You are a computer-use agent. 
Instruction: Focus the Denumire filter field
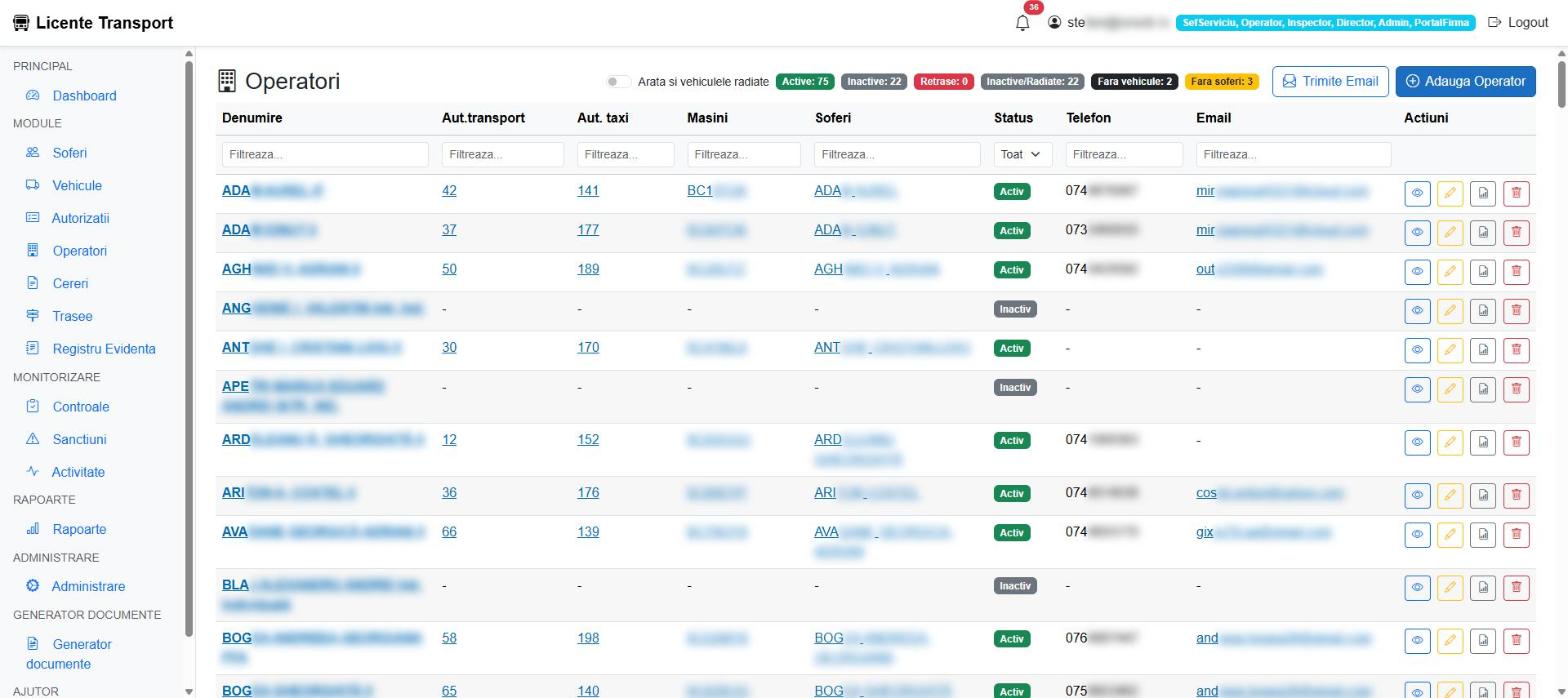(325, 154)
